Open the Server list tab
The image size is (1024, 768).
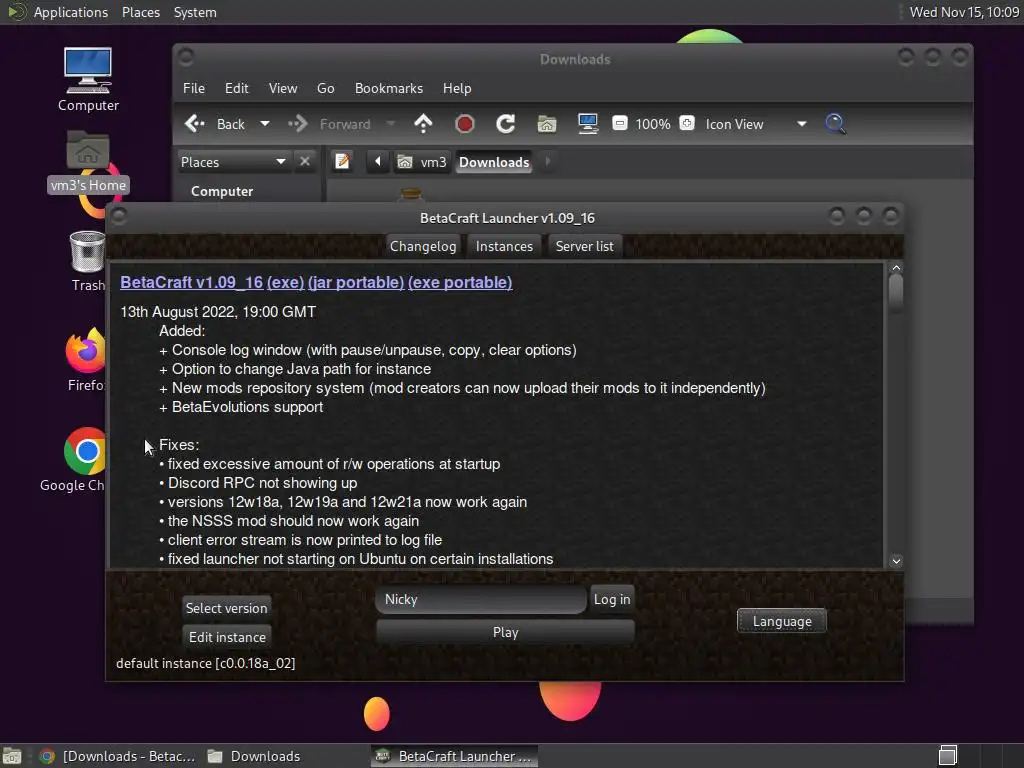(x=584, y=246)
